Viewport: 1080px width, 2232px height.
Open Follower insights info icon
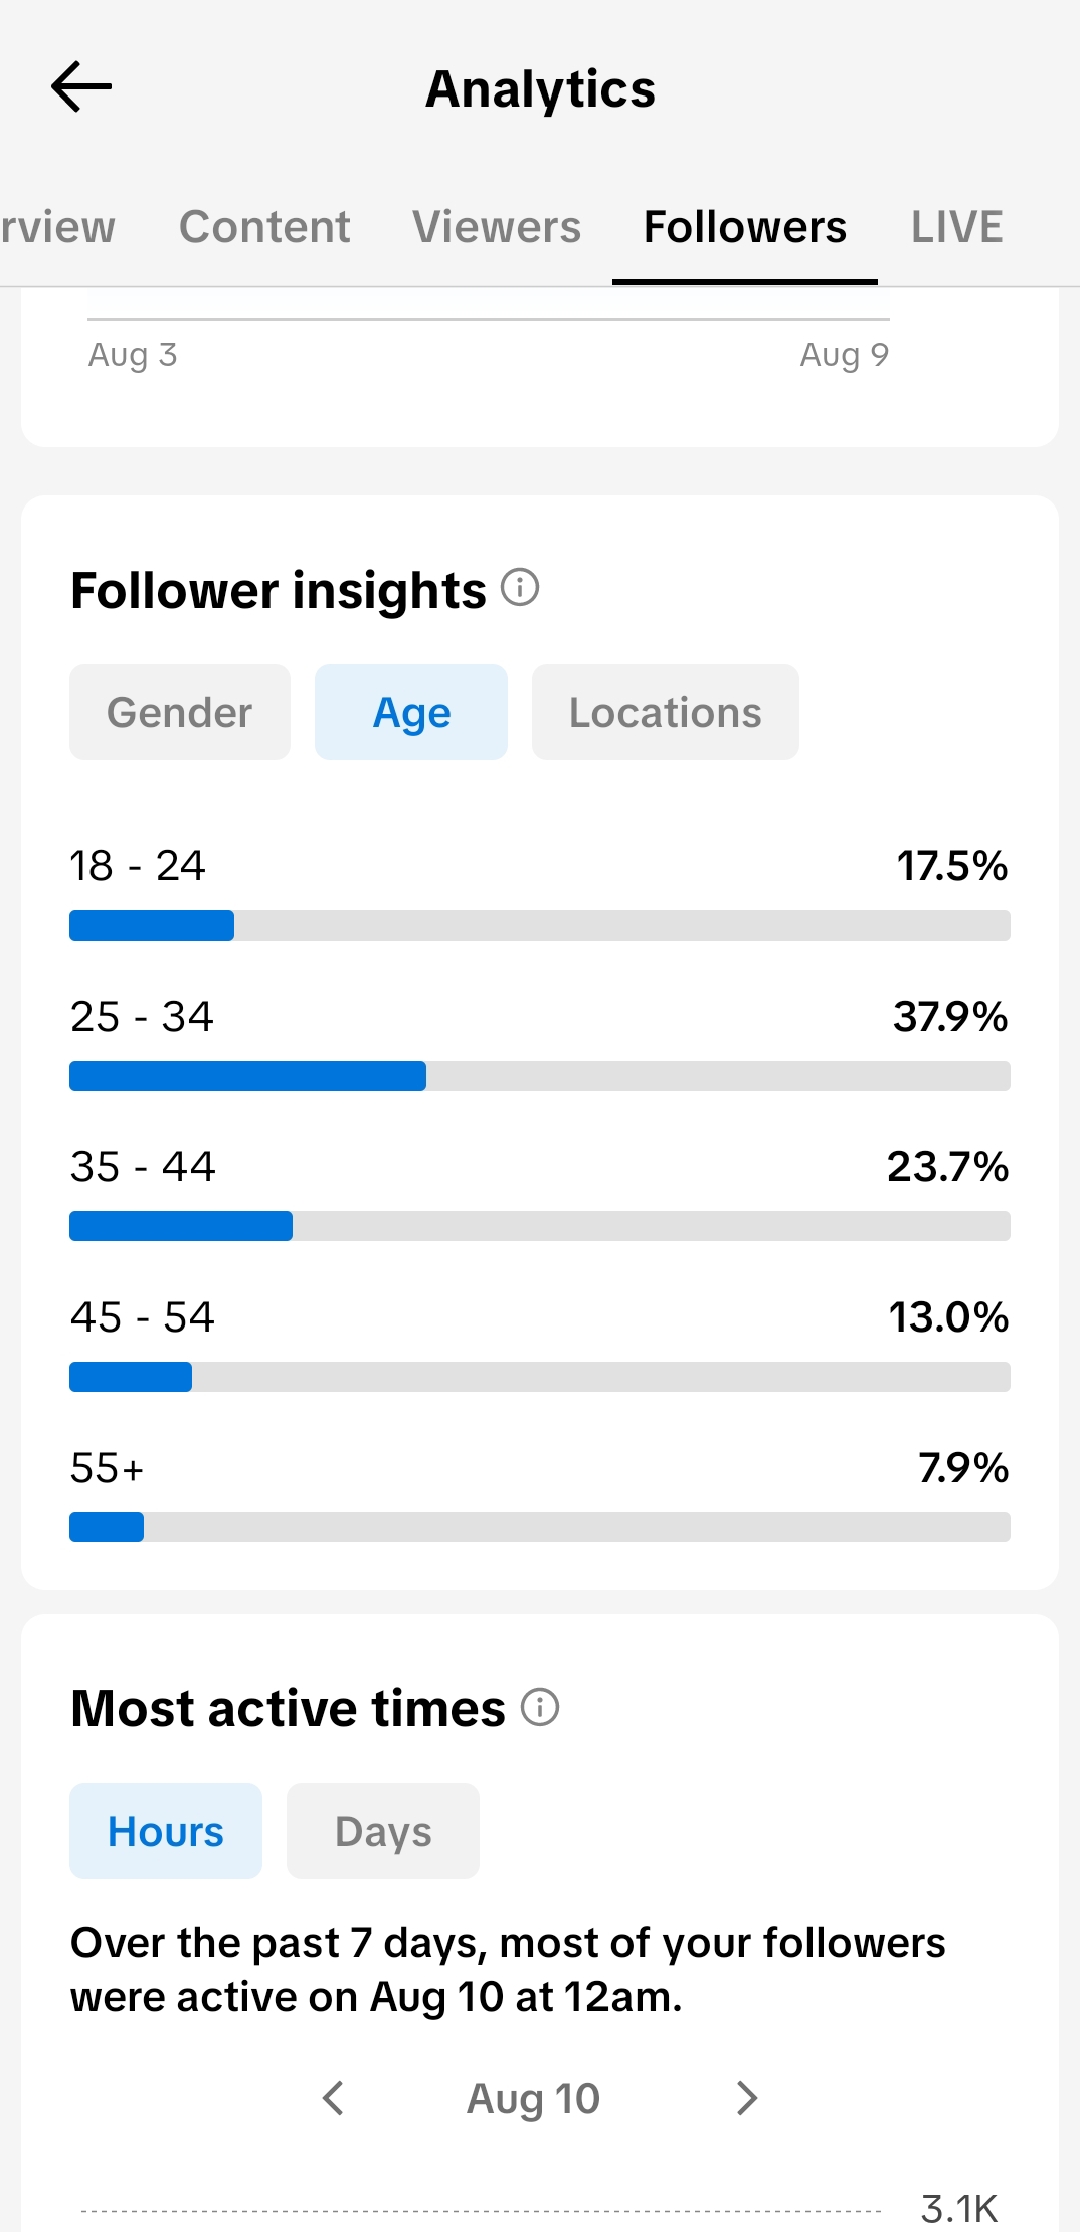(x=520, y=587)
